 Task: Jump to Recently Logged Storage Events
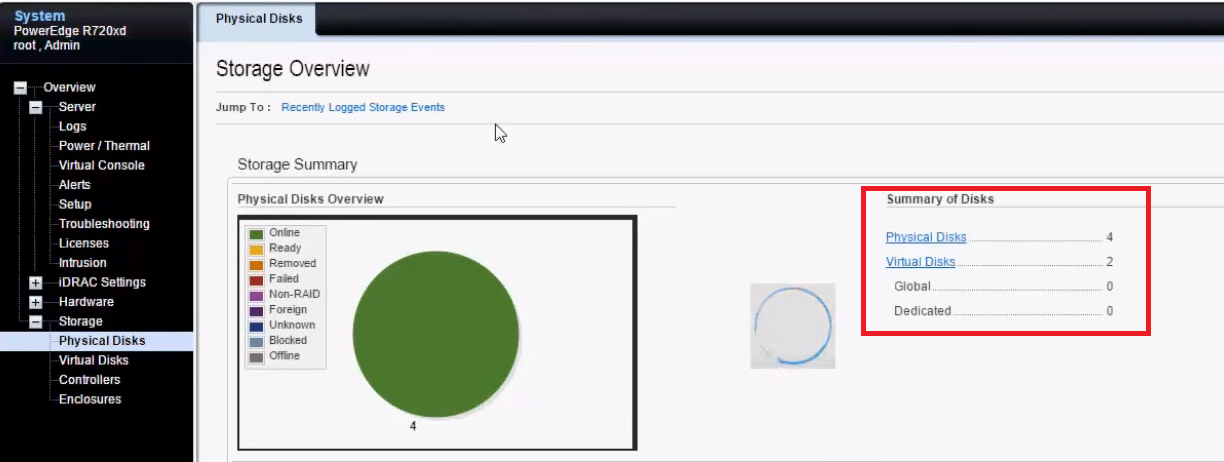pos(363,107)
